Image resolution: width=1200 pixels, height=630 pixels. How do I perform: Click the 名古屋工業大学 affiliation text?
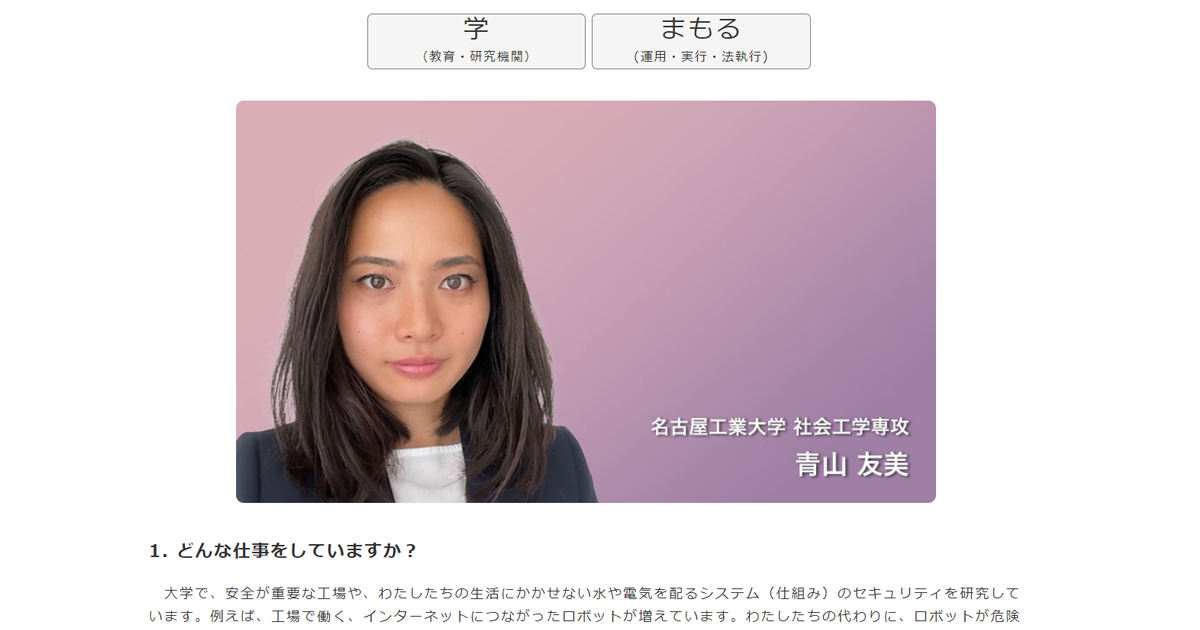(718, 427)
